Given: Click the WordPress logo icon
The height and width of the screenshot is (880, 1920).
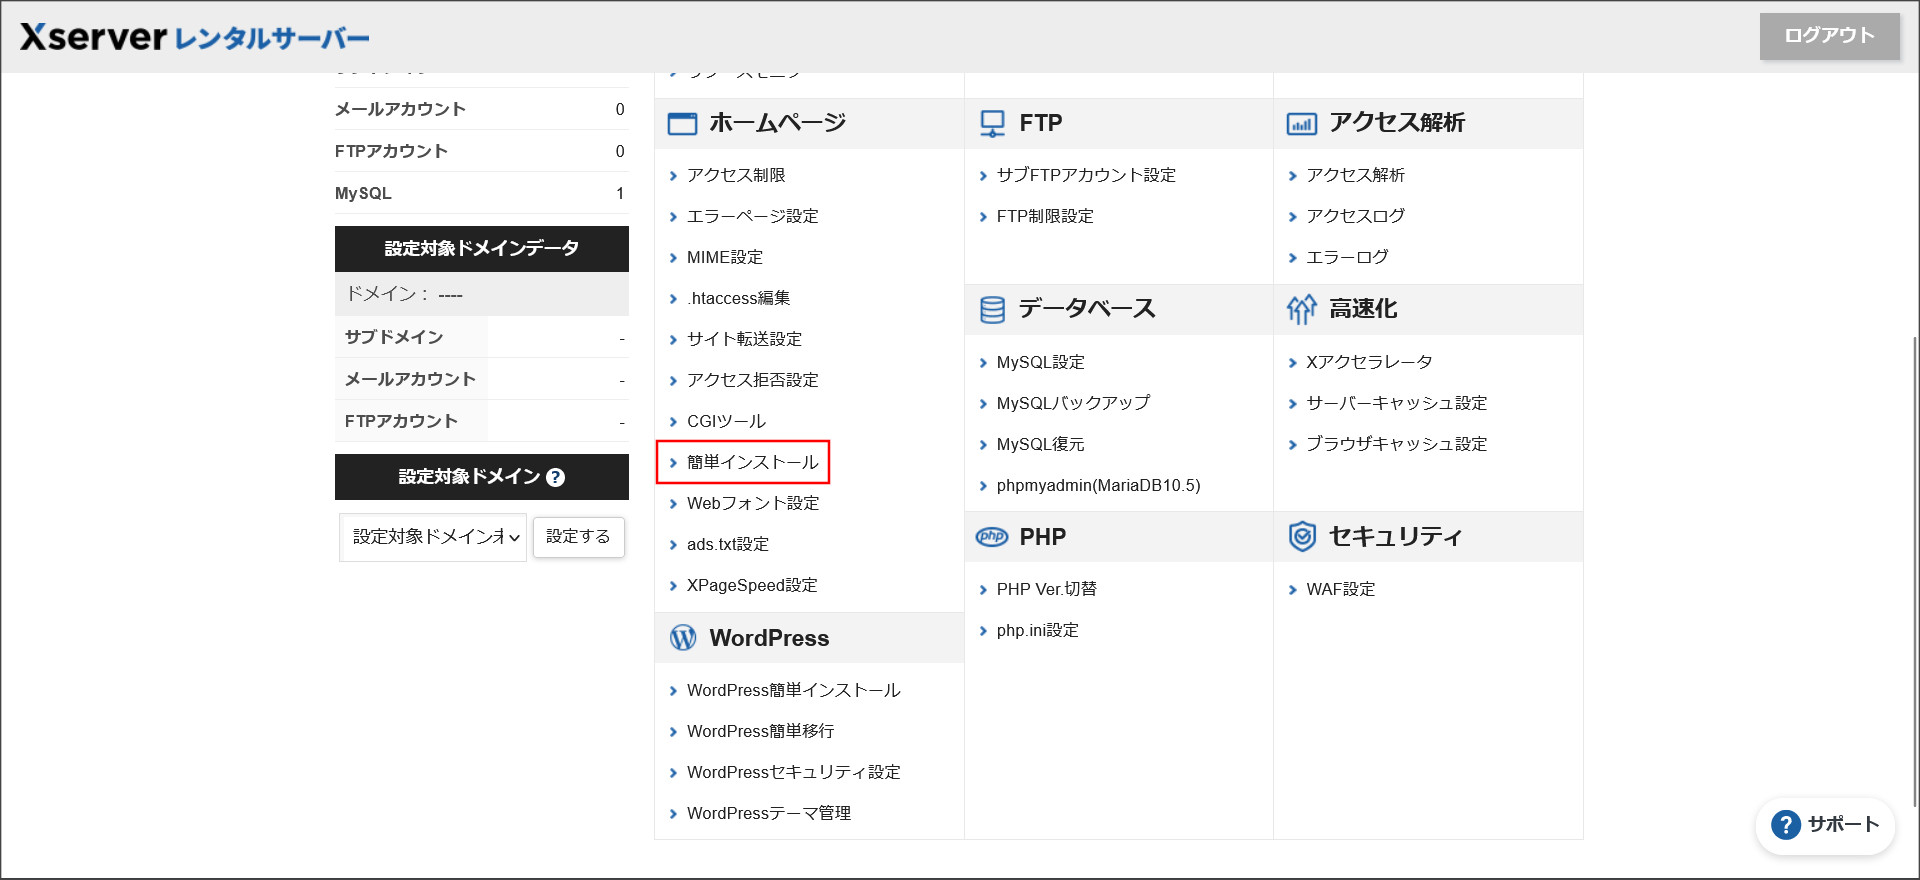Looking at the screenshot, I should tap(683, 638).
